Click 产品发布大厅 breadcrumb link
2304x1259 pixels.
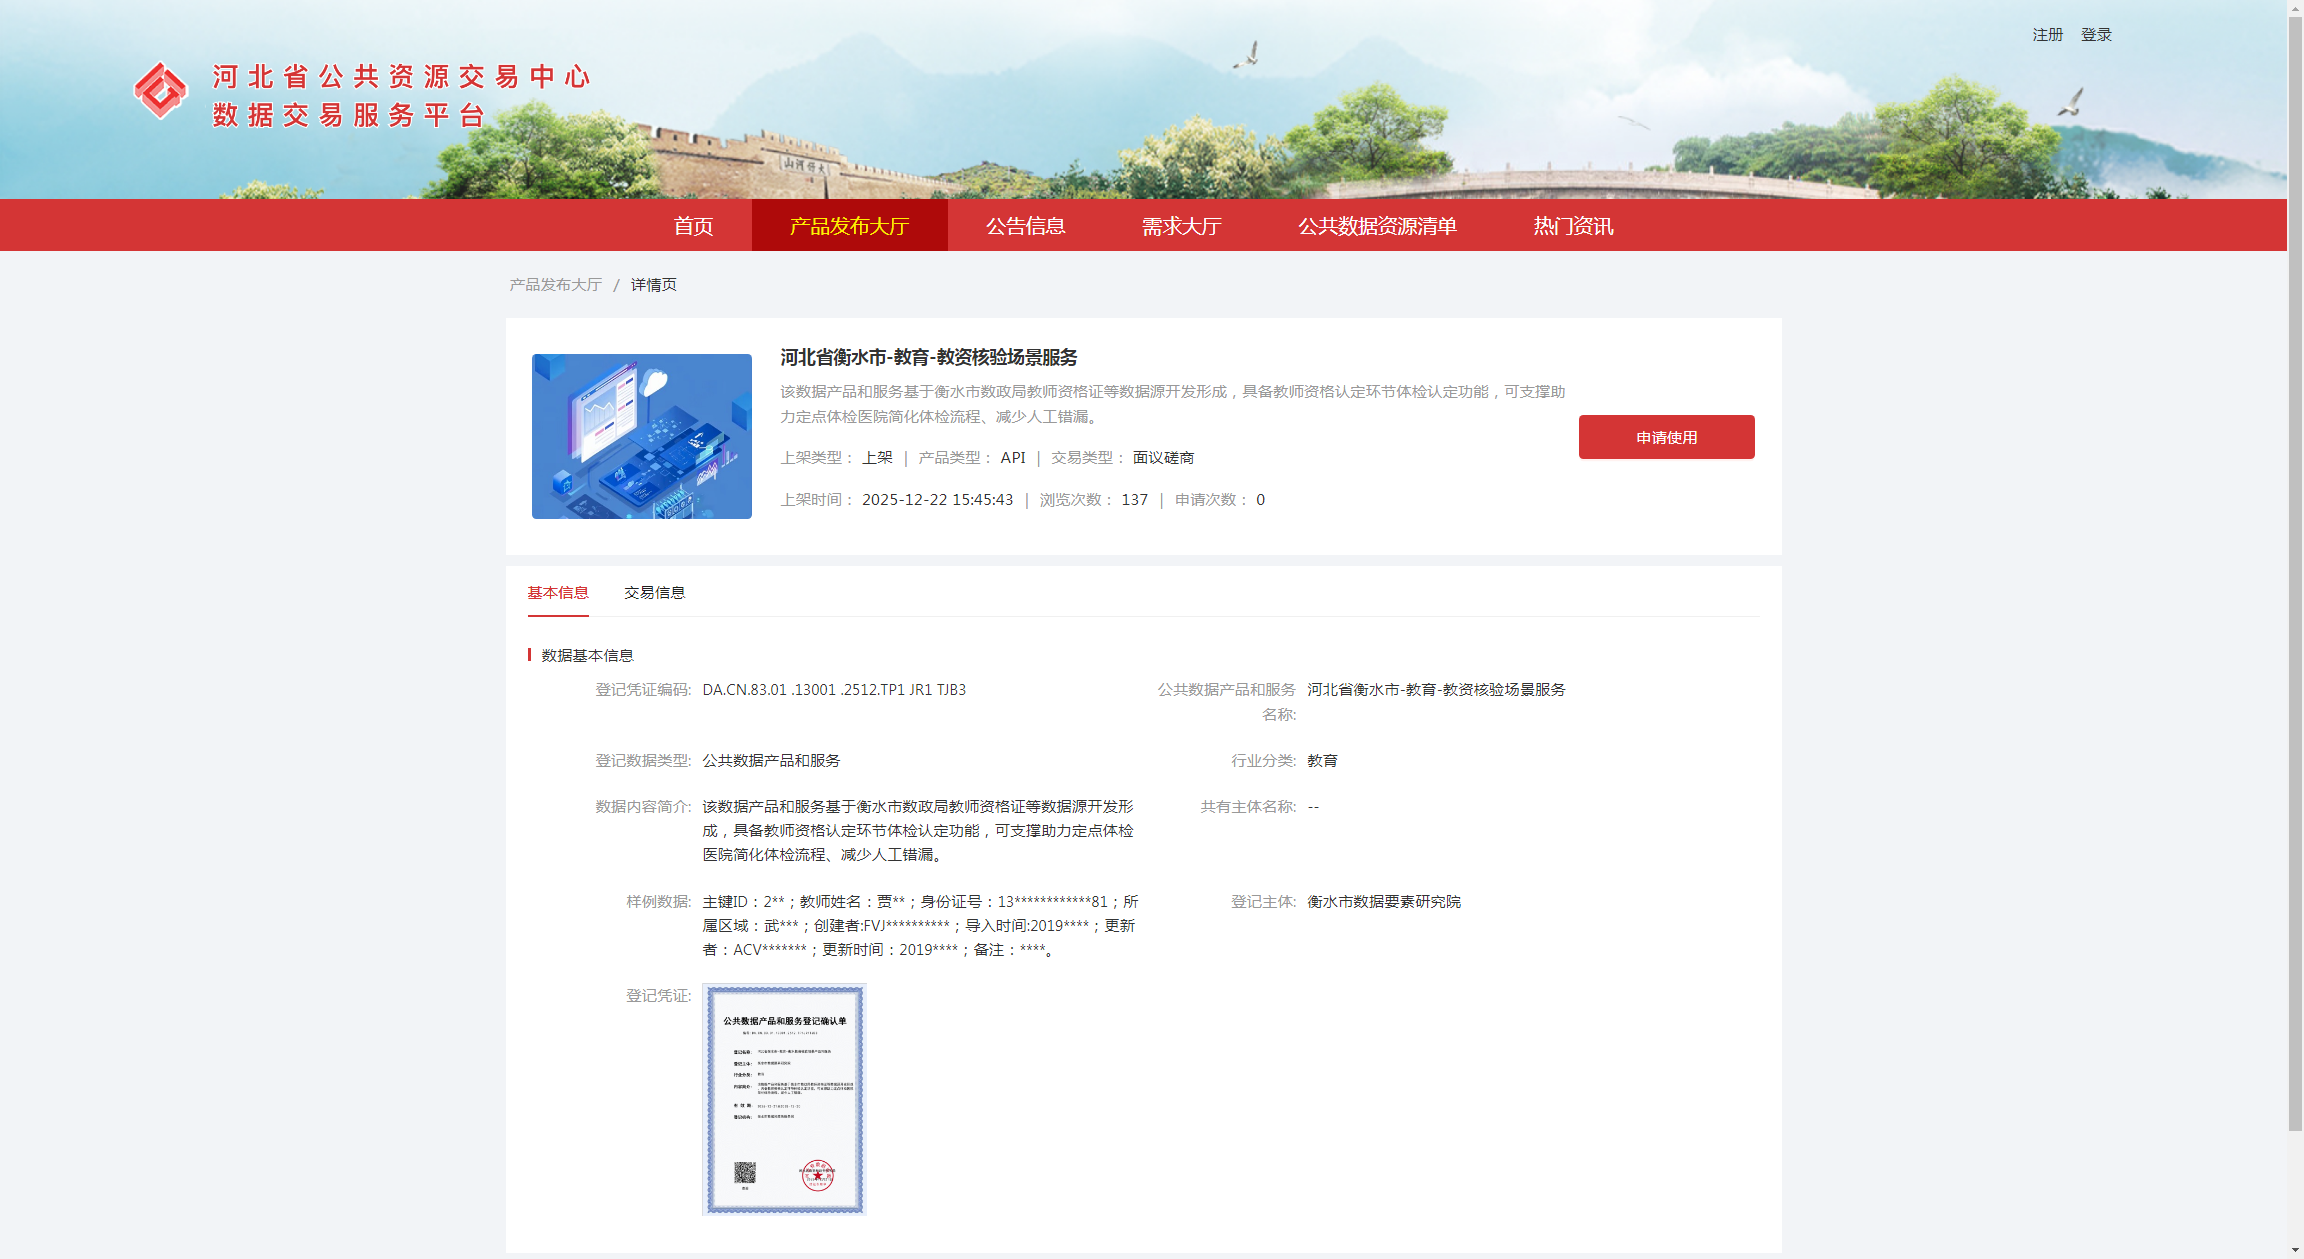coord(555,285)
